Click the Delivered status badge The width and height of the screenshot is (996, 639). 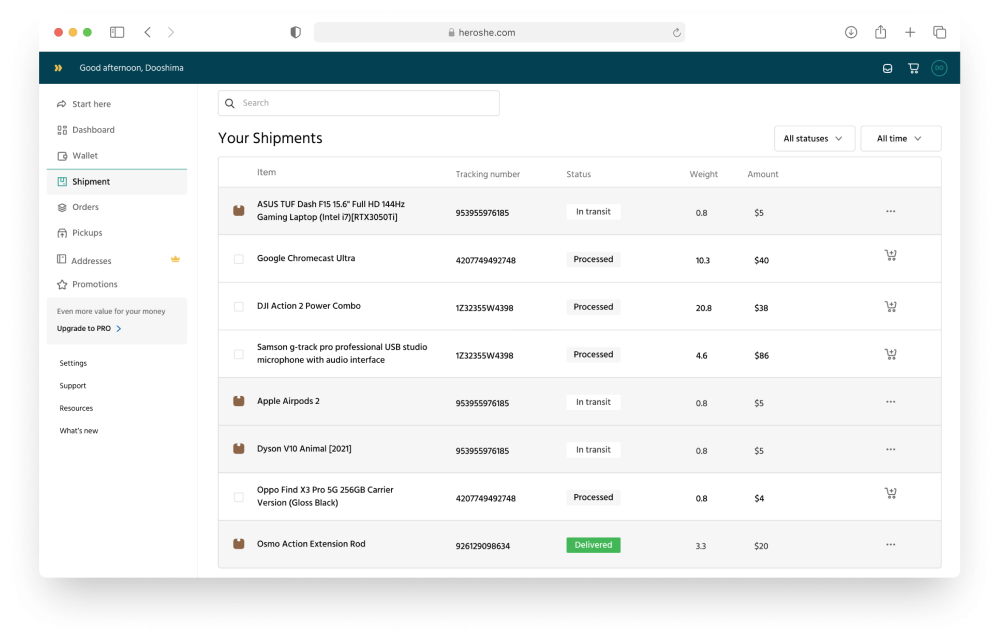point(593,545)
